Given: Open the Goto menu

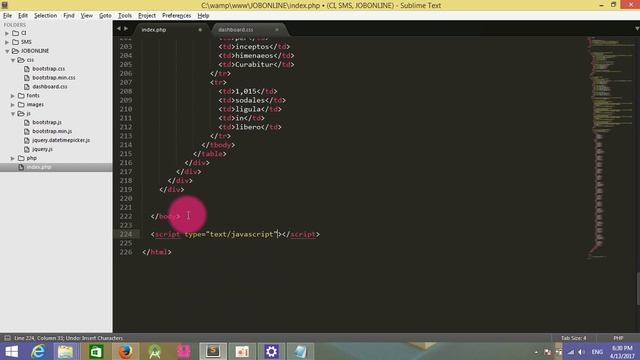Looking at the screenshot, I should coord(105,16).
